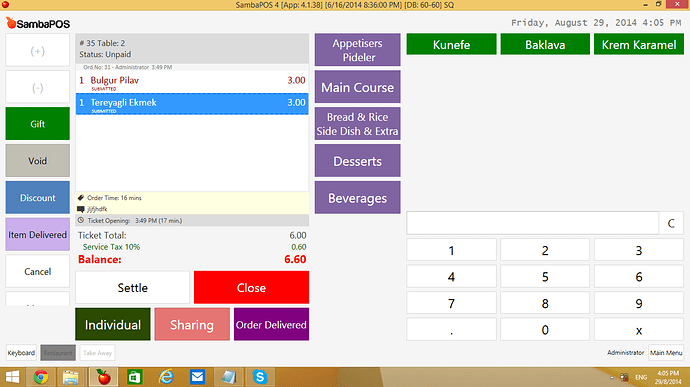Screen dimensions: 690x387
Task: Settle the current ticket
Action: [132, 287]
